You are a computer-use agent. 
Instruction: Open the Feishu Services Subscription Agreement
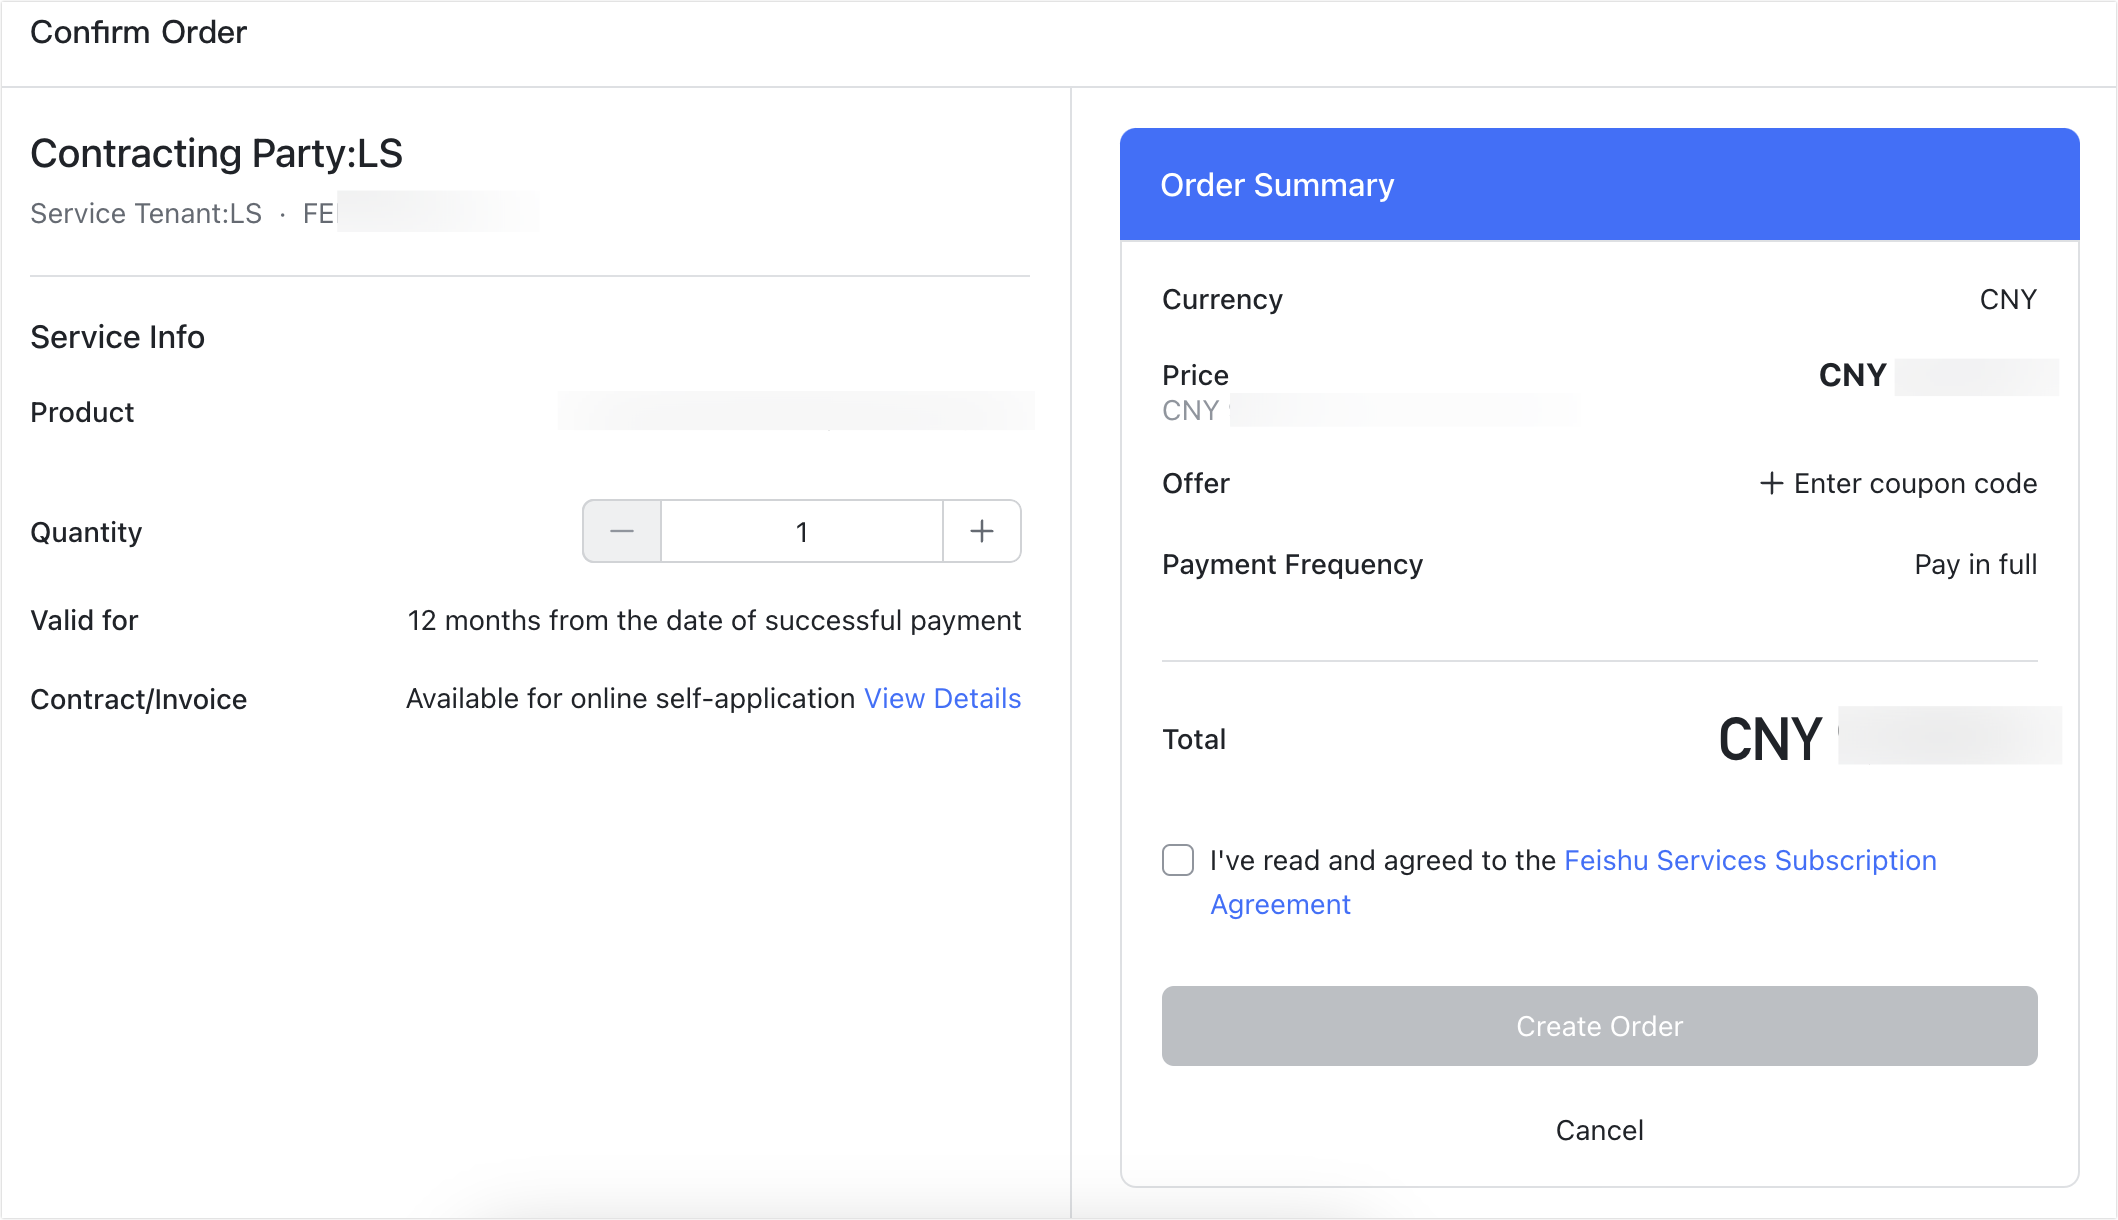click(1749, 860)
